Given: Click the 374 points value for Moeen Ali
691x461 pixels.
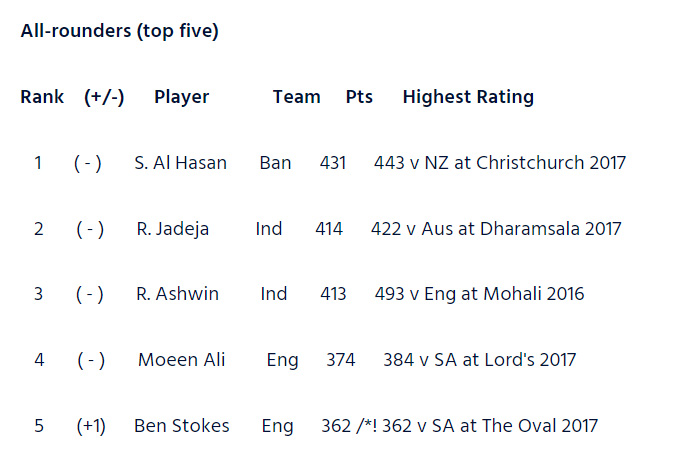Looking at the screenshot, I should (340, 360).
